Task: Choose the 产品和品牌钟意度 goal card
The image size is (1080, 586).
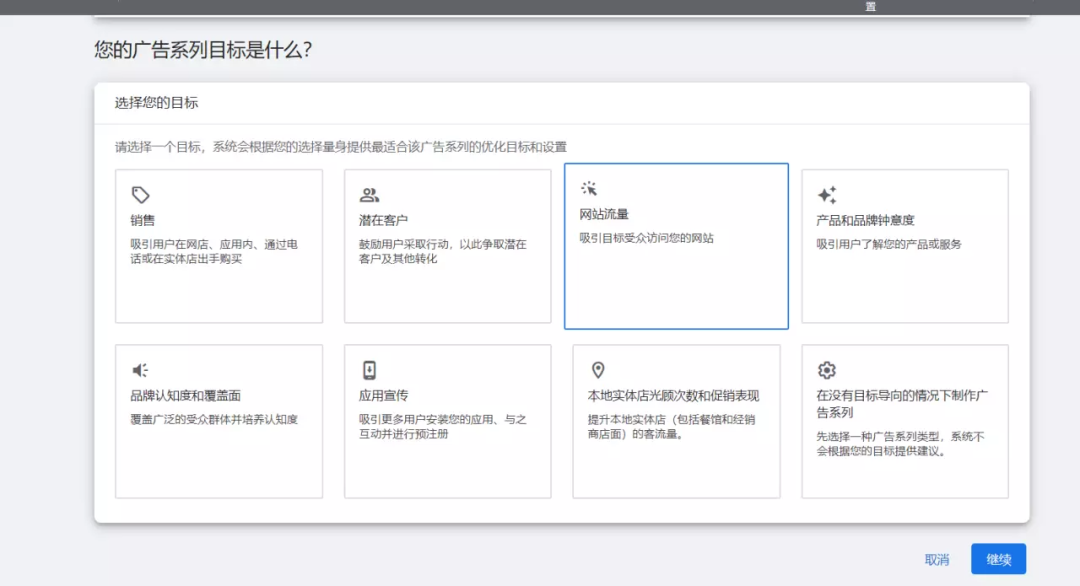Action: click(x=904, y=245)
